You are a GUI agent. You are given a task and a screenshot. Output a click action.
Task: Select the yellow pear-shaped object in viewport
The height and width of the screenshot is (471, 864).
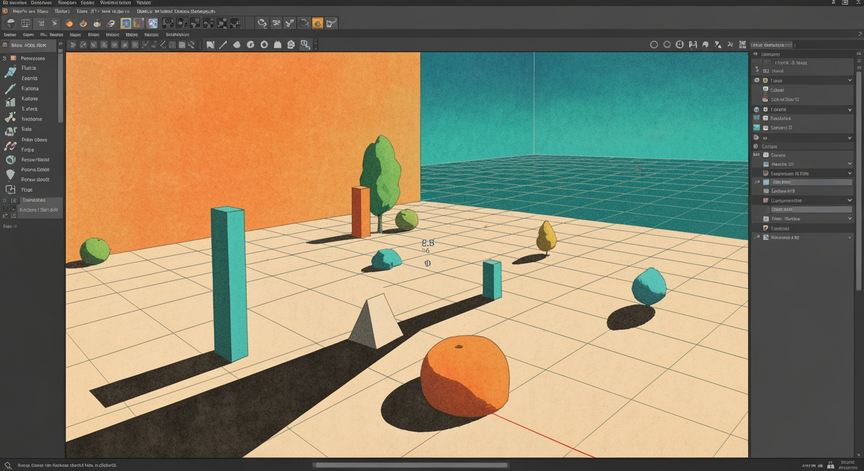click(546, 236)
